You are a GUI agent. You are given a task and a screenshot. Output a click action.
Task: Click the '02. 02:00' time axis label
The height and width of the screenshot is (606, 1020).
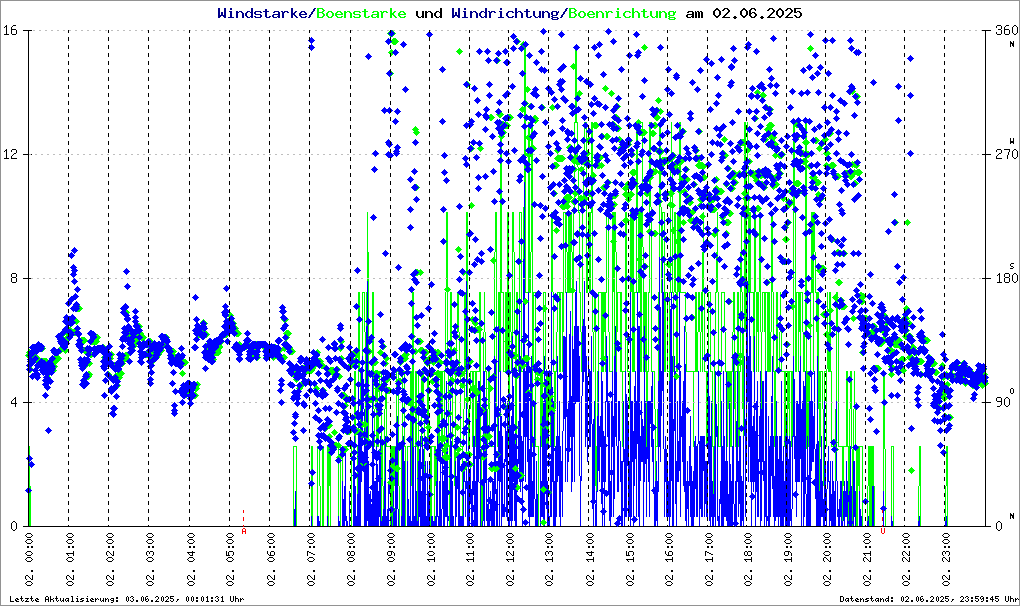(109, 559)
